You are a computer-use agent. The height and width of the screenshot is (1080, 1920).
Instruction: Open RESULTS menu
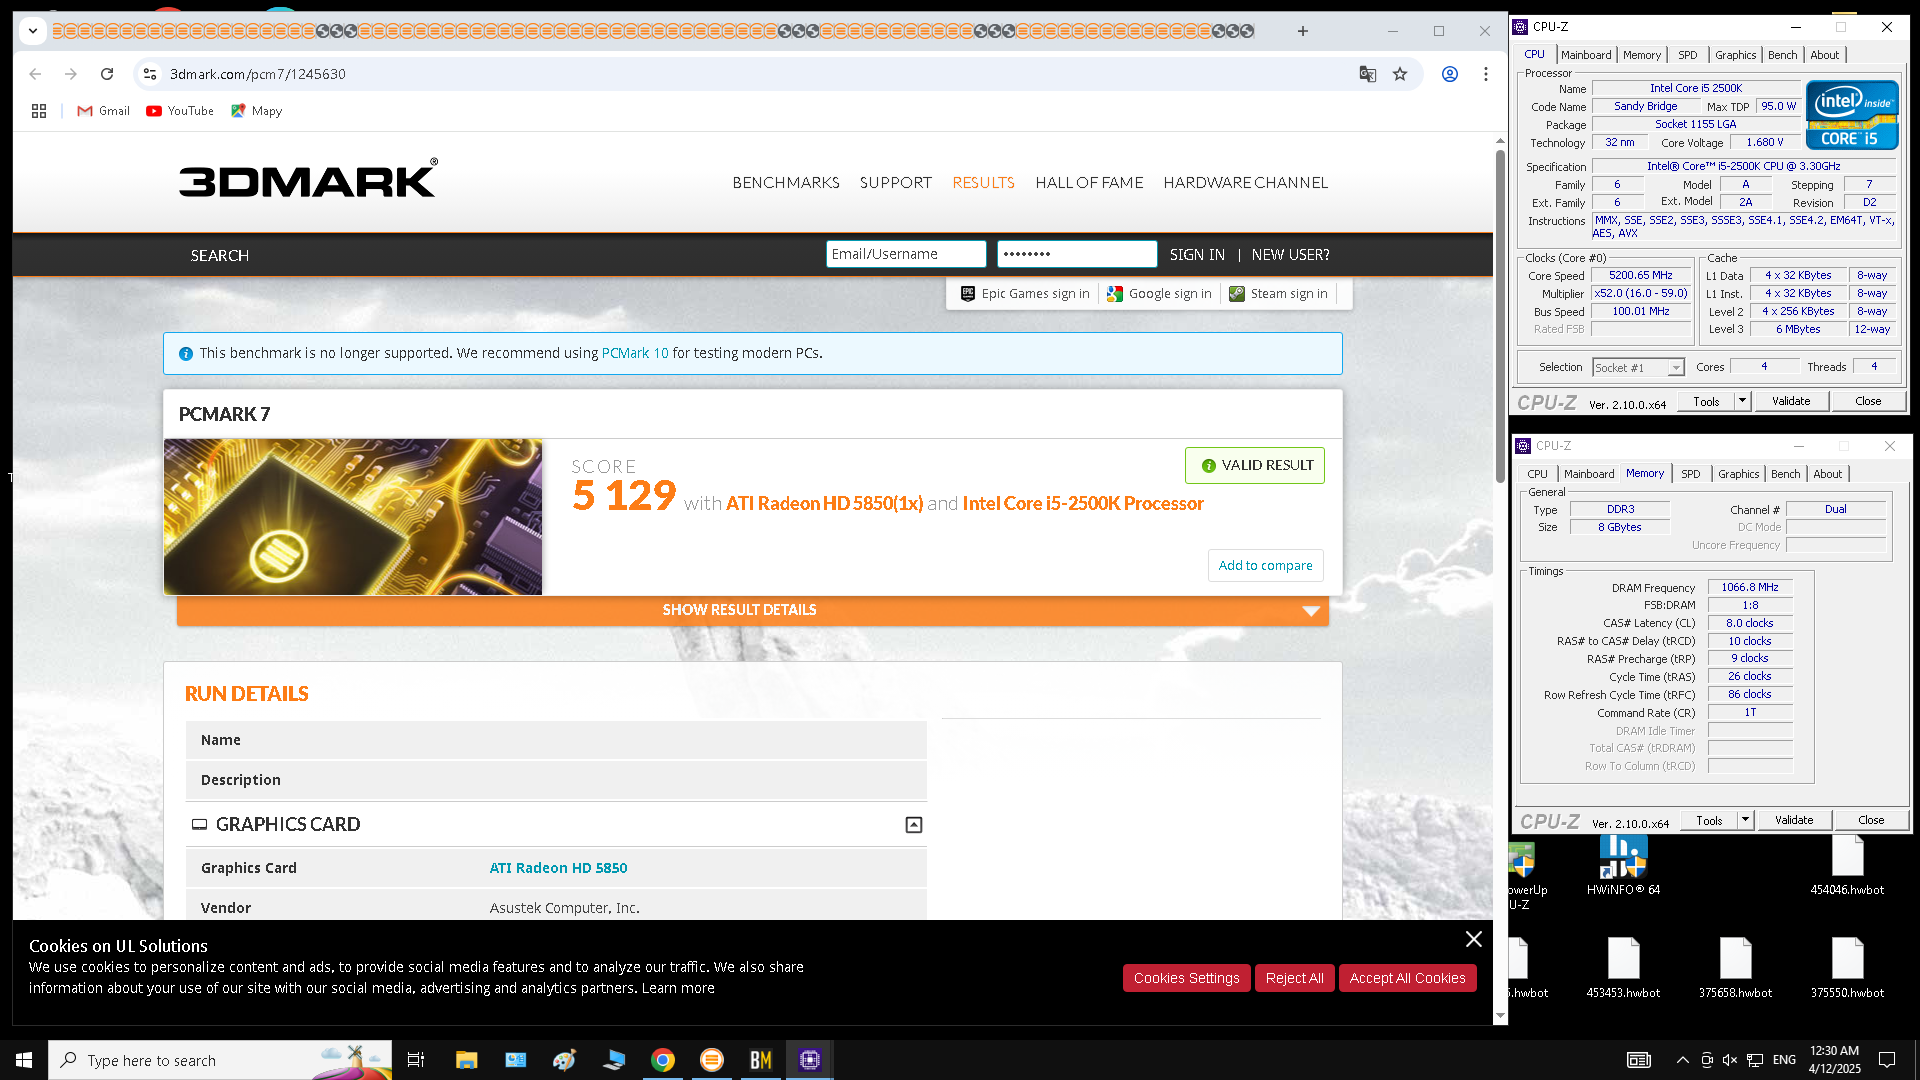point(984,183)
